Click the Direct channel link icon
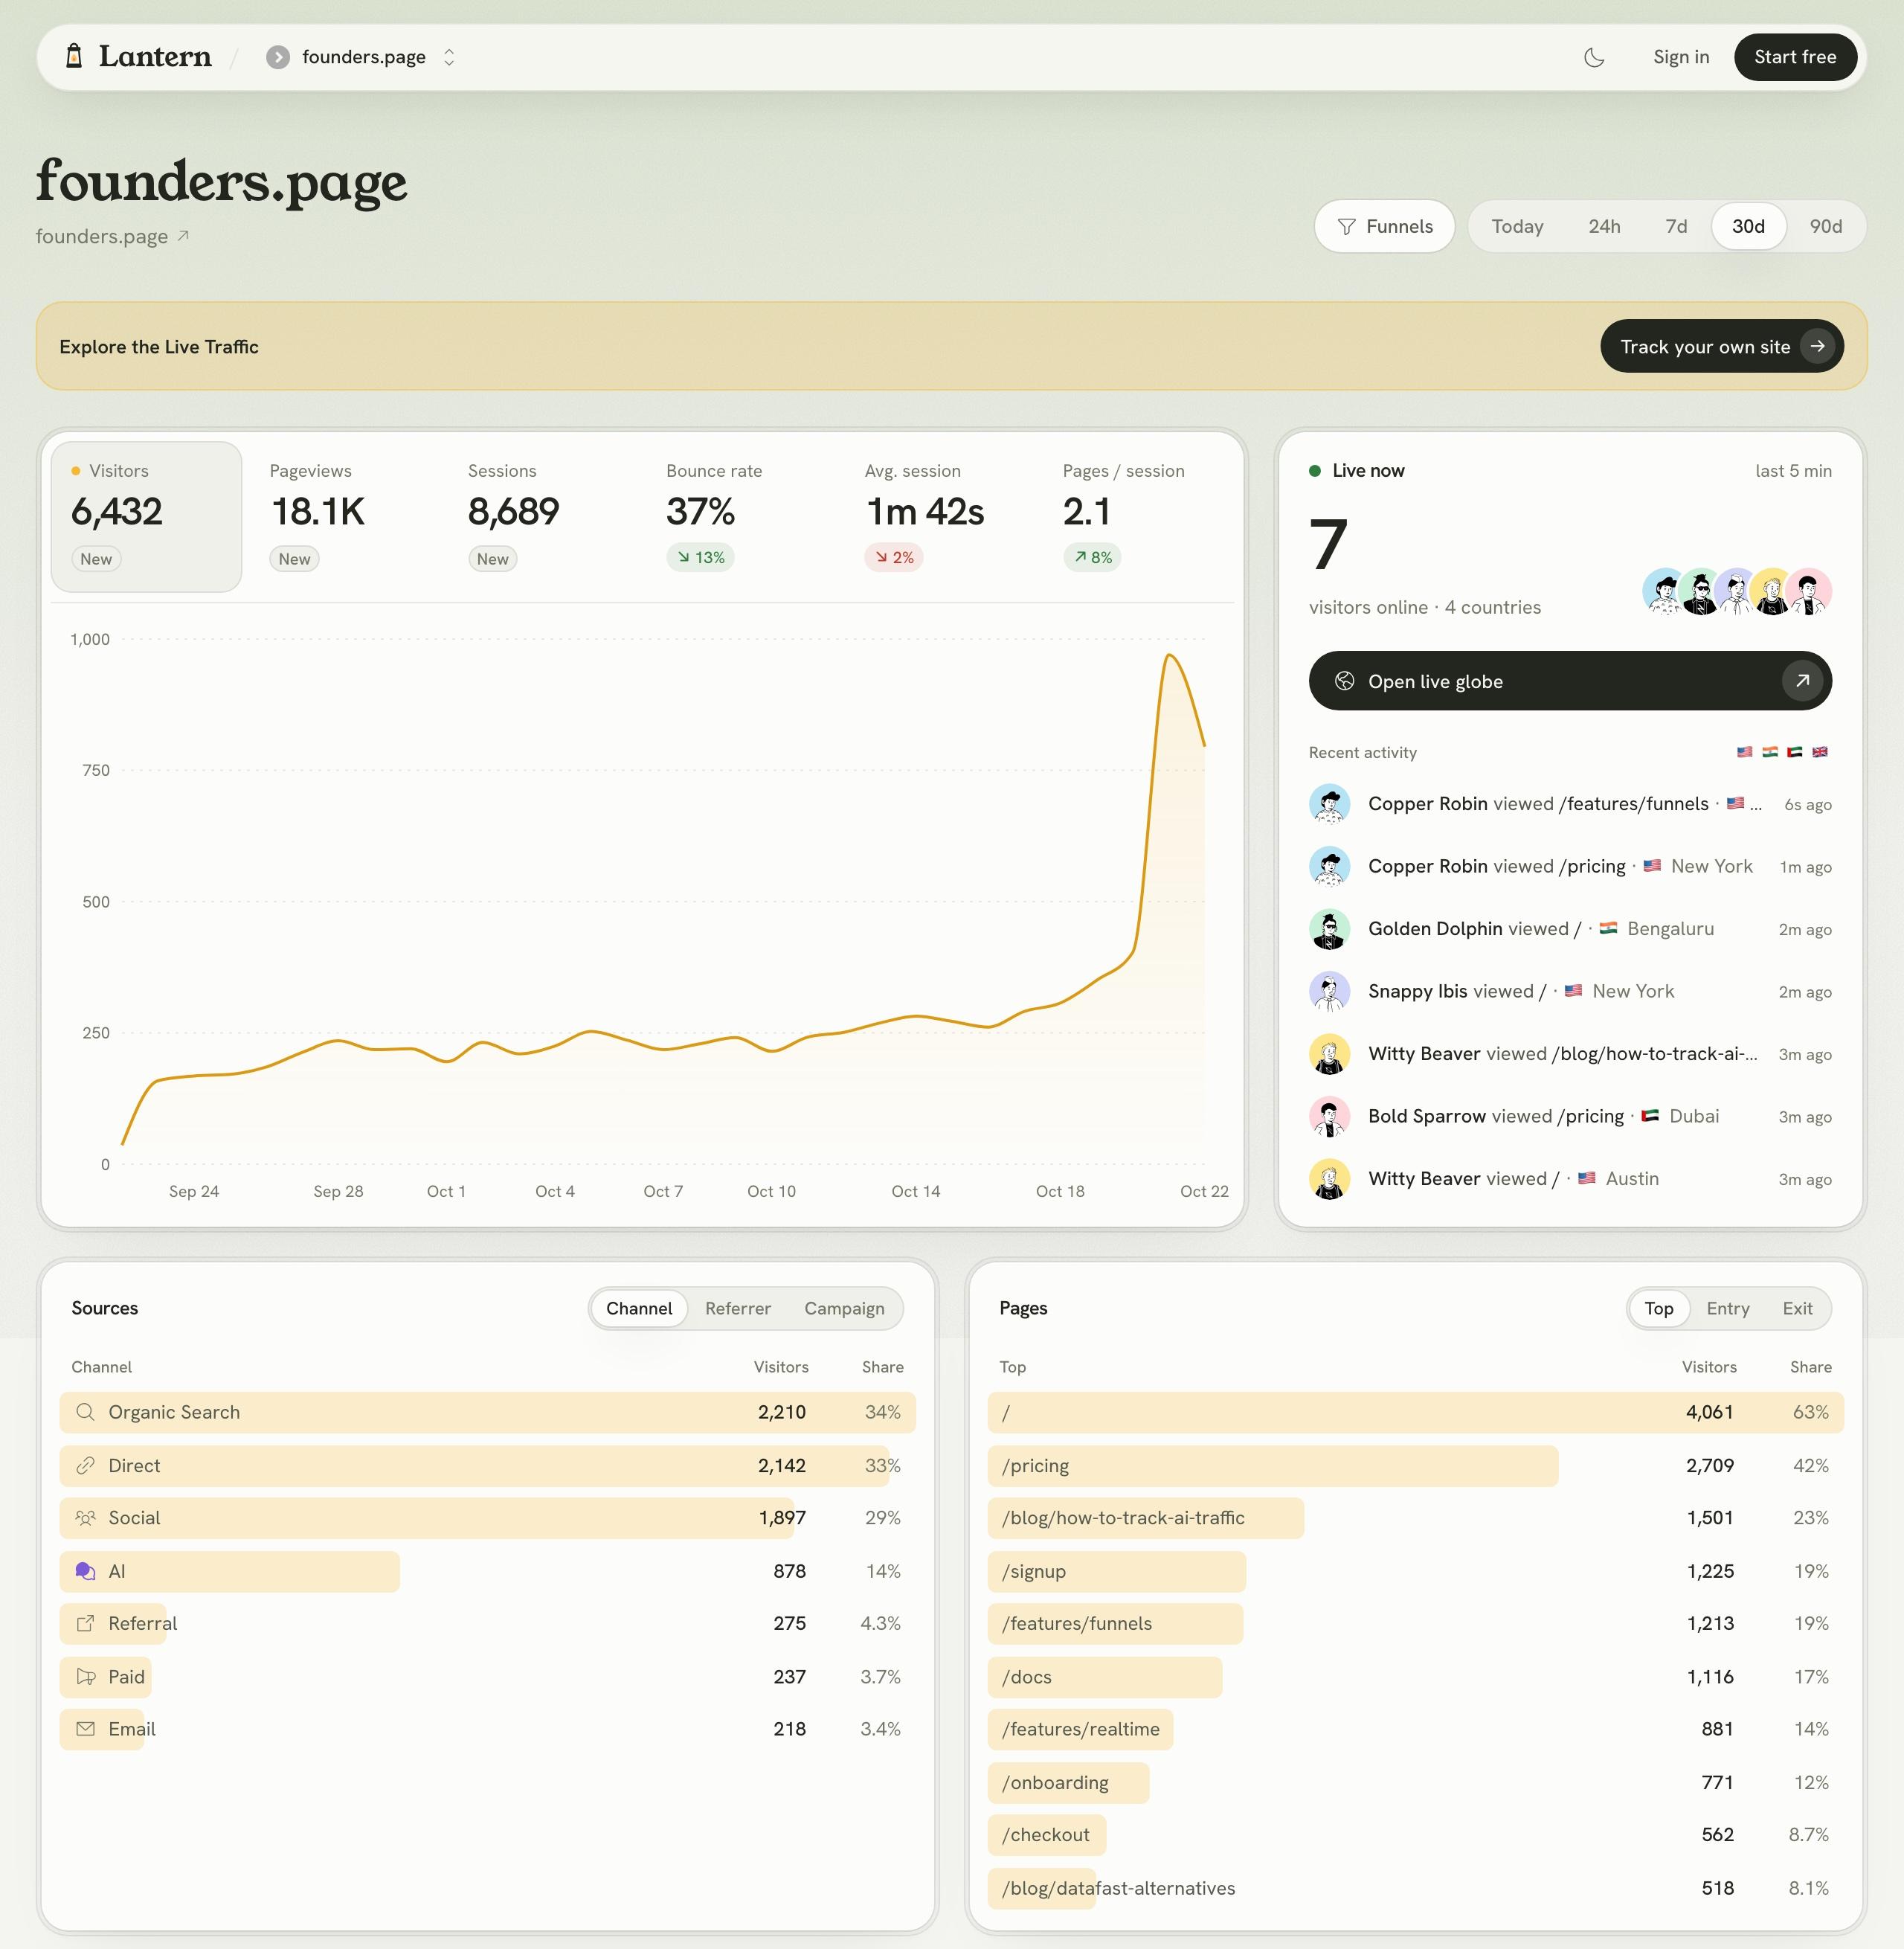The height and width of the screenshot is (1949, 1904). [85, 1465]
